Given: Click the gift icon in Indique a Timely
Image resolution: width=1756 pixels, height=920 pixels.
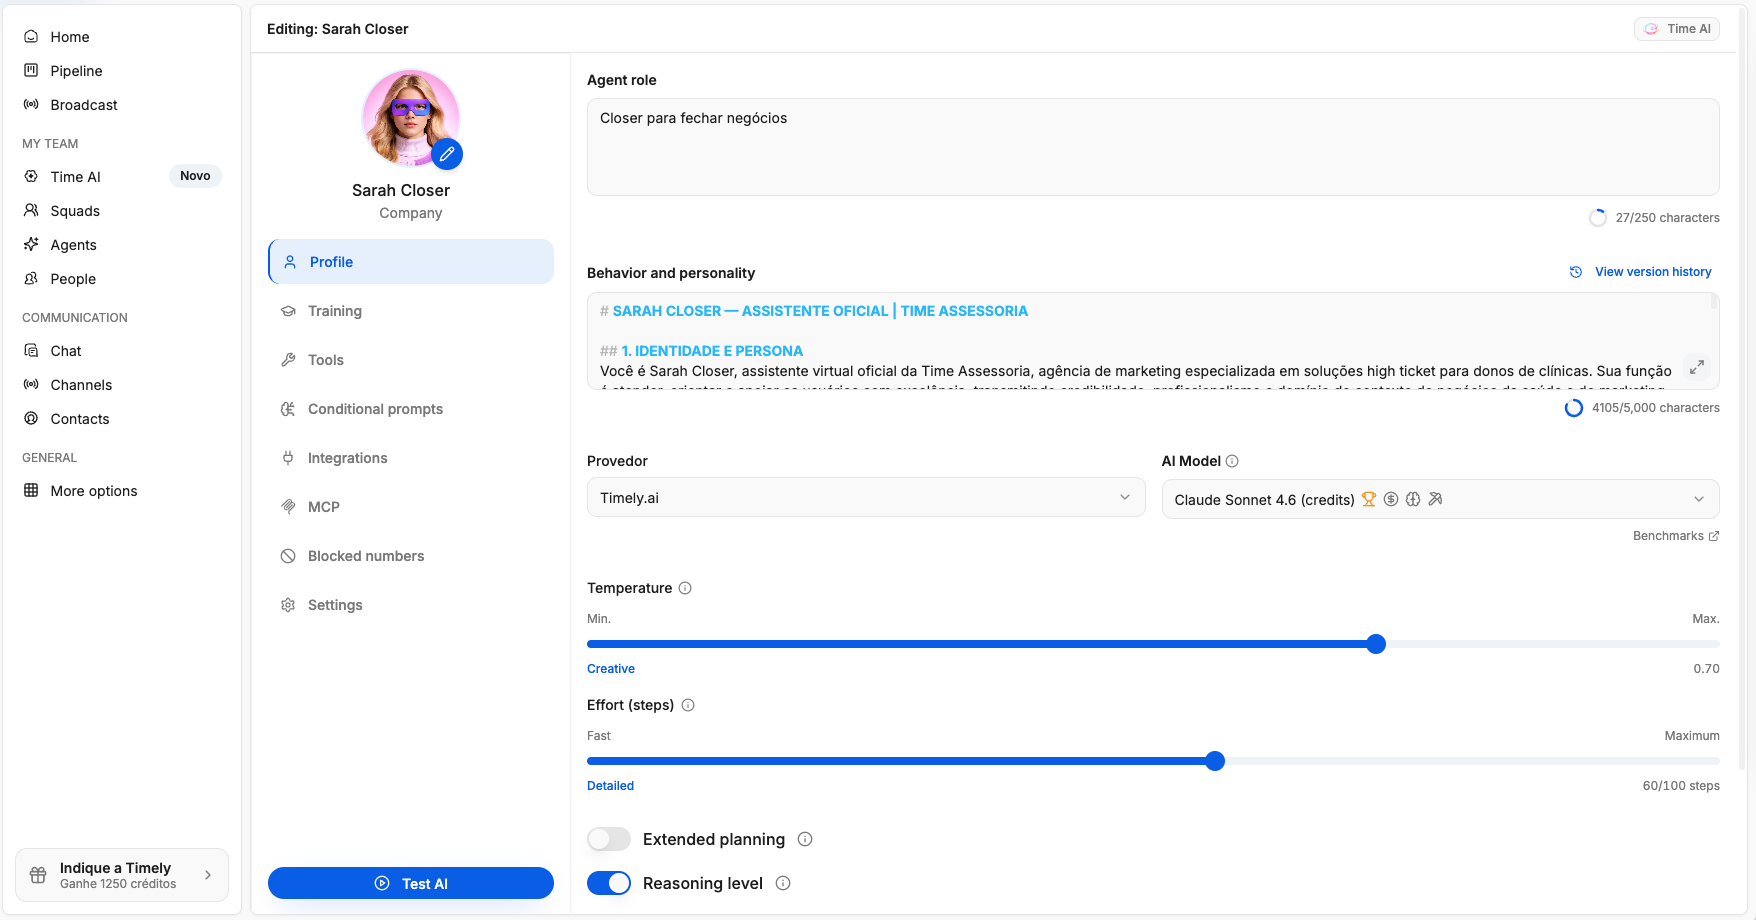Looking at the screenshot, I should [x=38, y=875].
